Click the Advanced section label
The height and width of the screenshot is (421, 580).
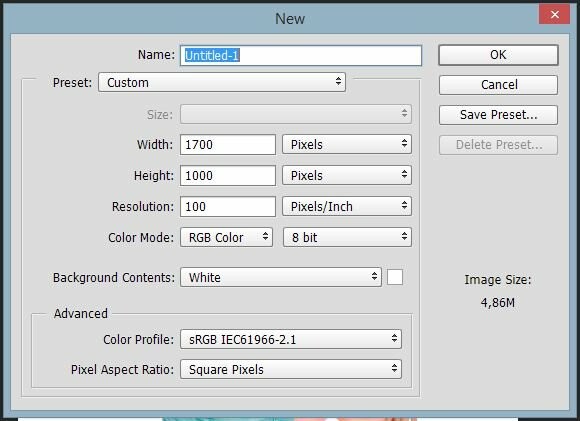coord(81,313)
